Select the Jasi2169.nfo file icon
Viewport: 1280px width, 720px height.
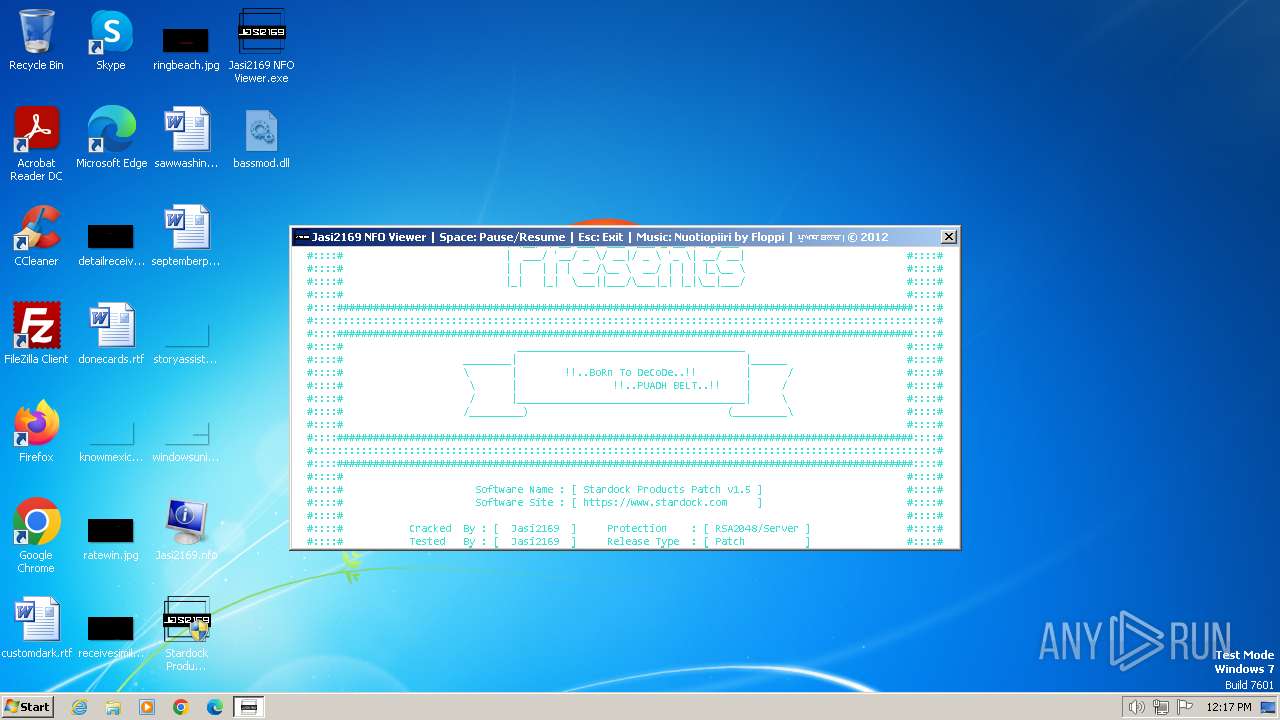click(x=186, y=530)
